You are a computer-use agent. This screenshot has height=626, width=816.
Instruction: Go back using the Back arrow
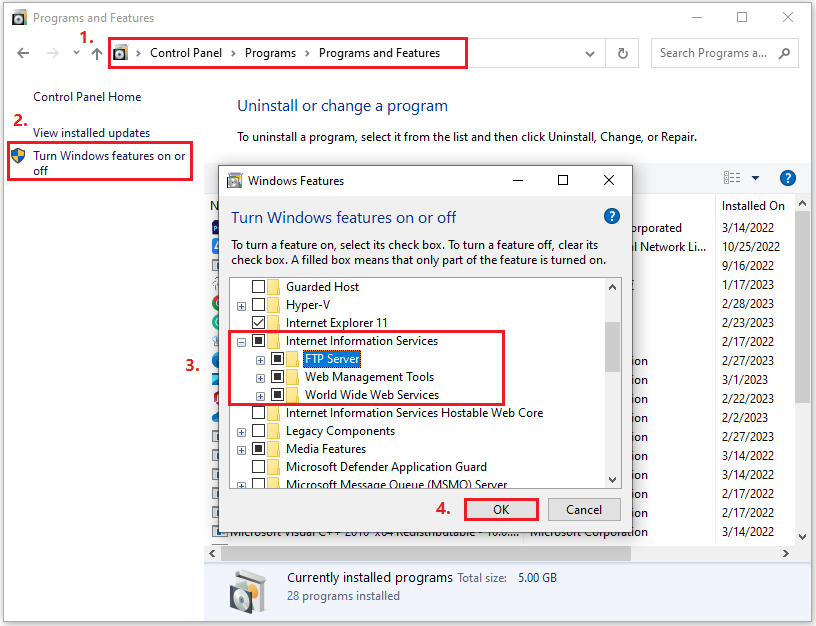tap(23, 53)
